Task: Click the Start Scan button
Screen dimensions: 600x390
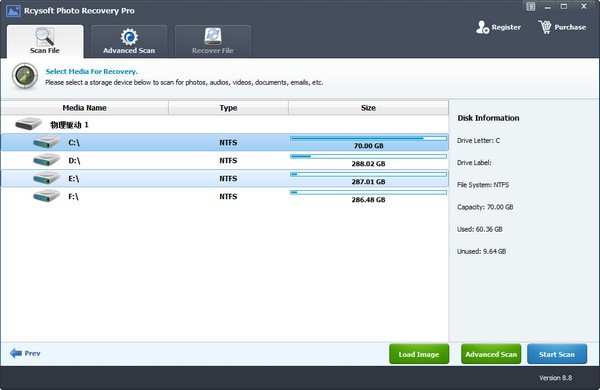Action: (x=557, y=354)
